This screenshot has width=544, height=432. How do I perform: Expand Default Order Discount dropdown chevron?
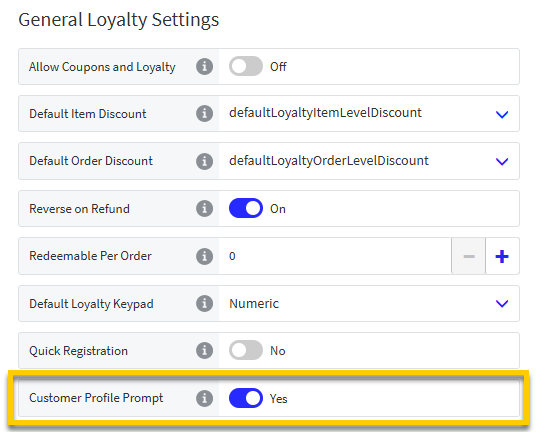[502, 161]
